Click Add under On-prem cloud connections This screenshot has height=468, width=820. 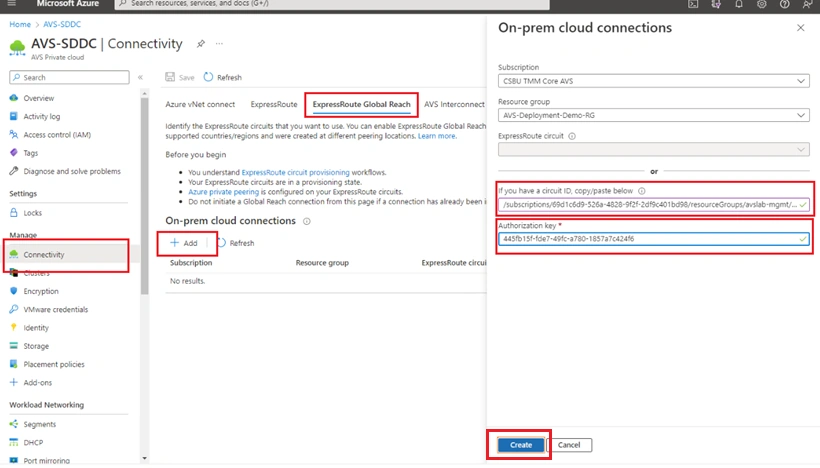click(184, 243)
